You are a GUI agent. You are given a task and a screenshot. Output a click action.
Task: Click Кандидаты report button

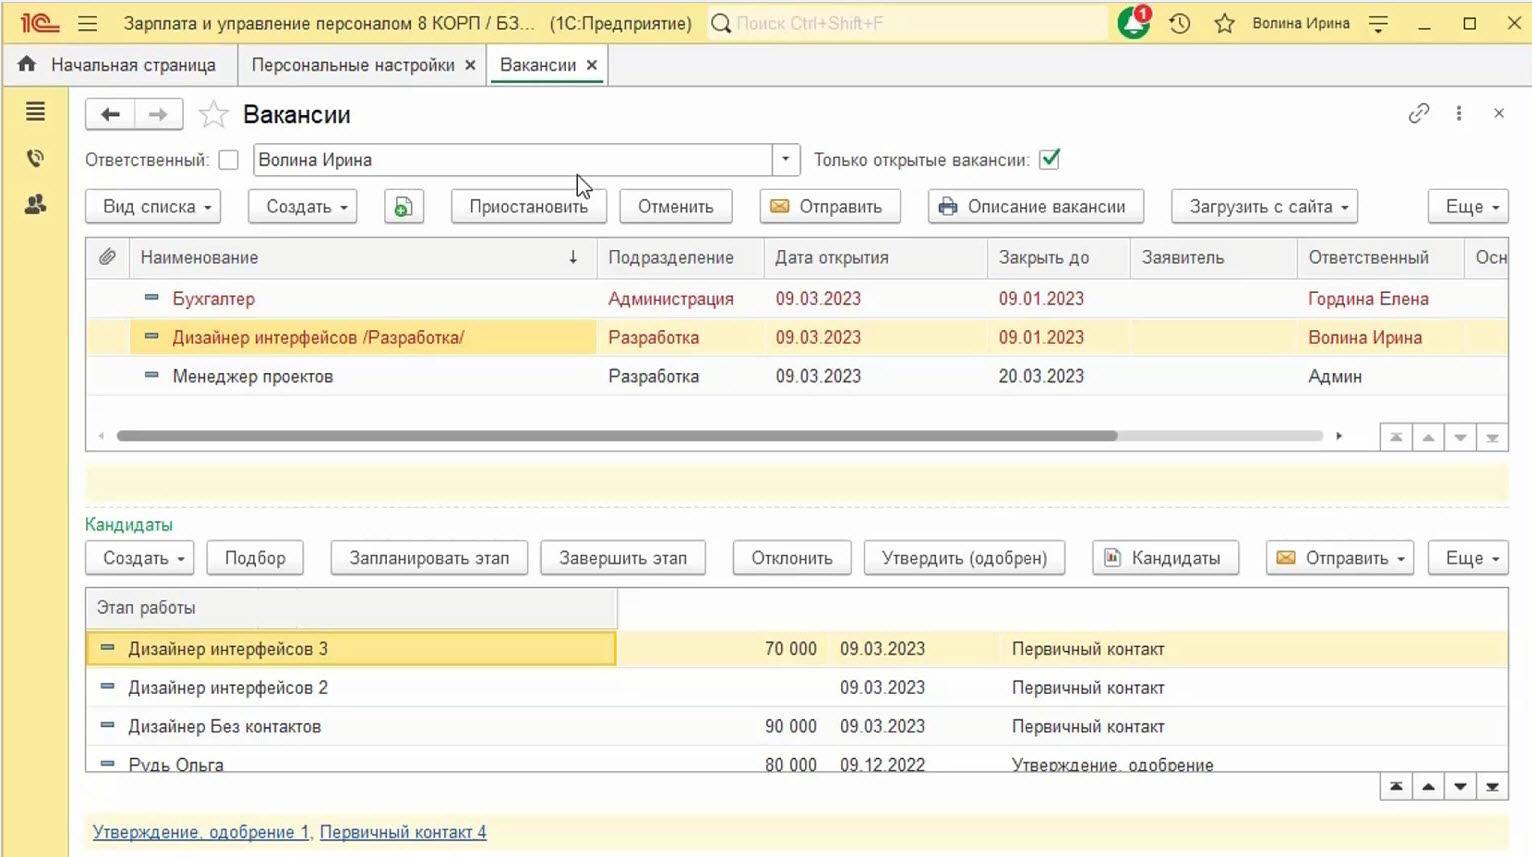pos(1166,558)
